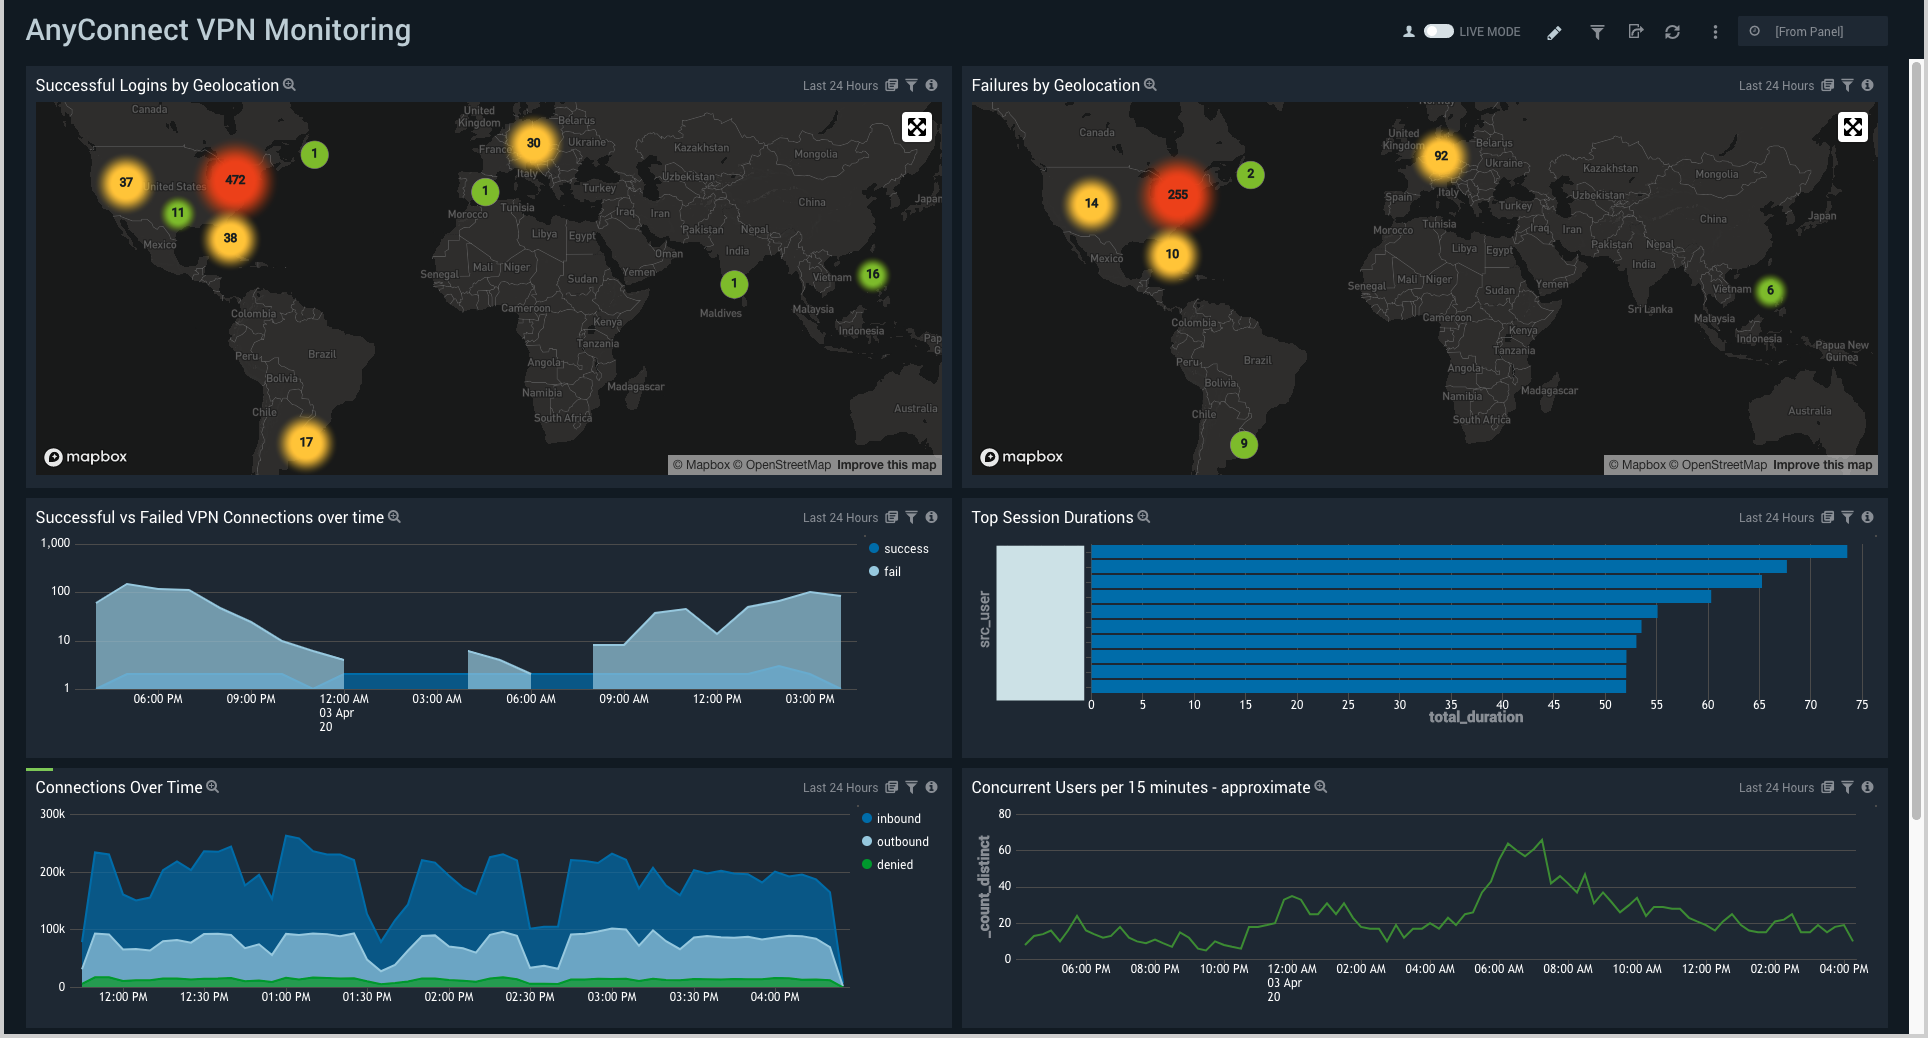This screenshot has height=1038, width=1928.
Task: Click the user account icon near LIVE MODE
Action: coord(1407,32)
